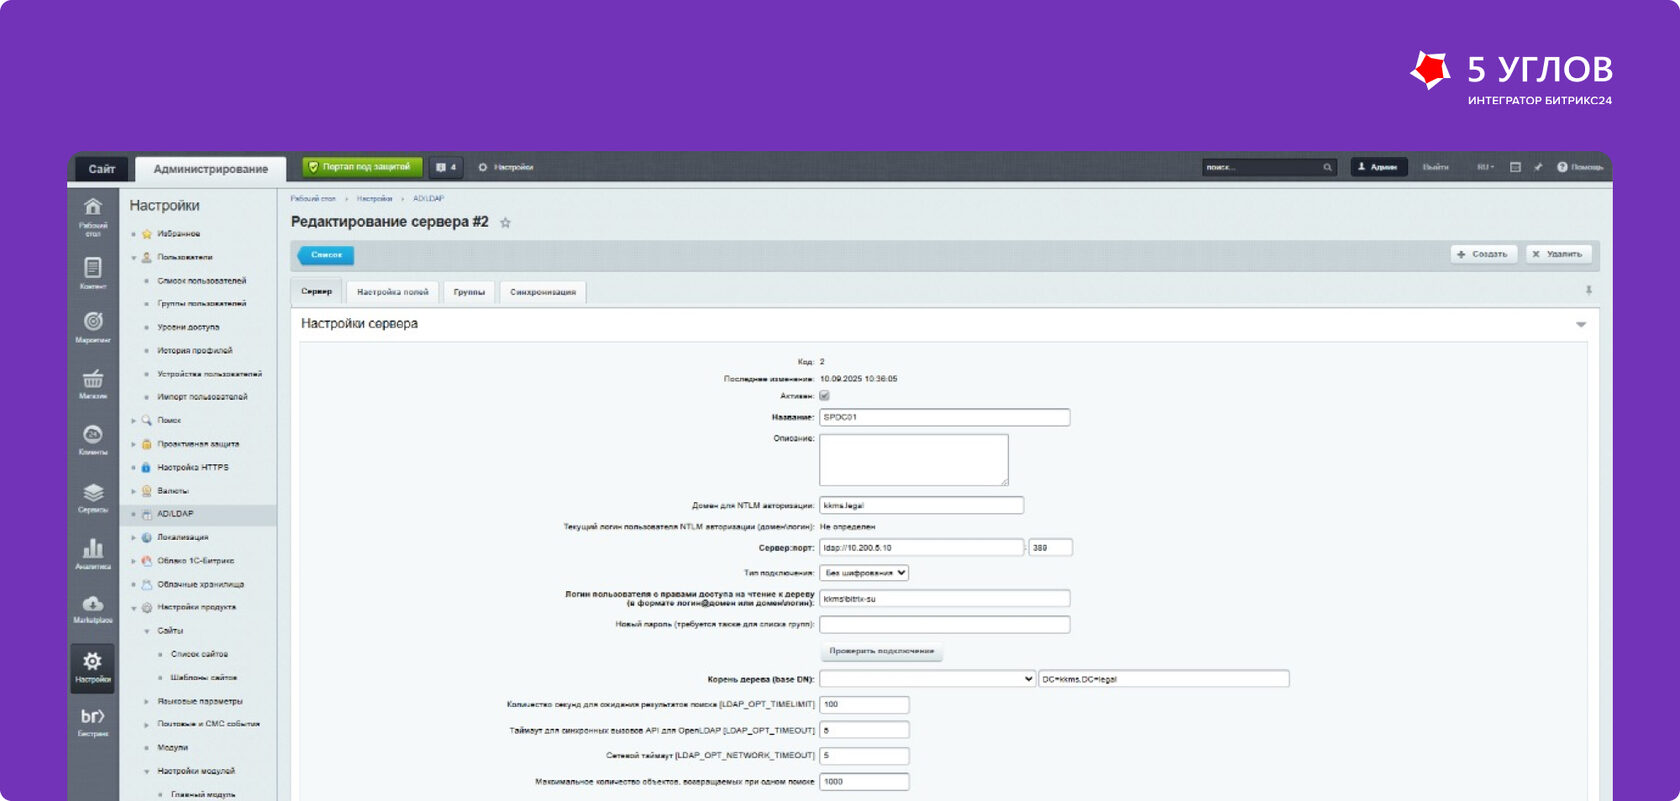Click the Список button
This screenshot has width=1680, height=801.
tap(326, 255)
